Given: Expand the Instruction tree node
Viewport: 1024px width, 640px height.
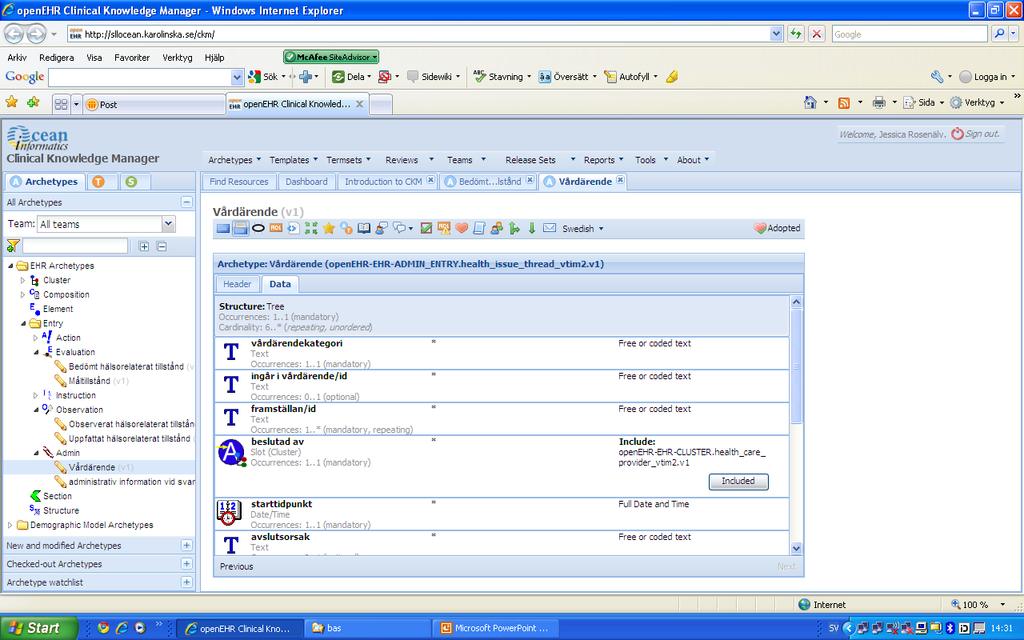Looking at the screenshot, I should [x=35, y=395].
